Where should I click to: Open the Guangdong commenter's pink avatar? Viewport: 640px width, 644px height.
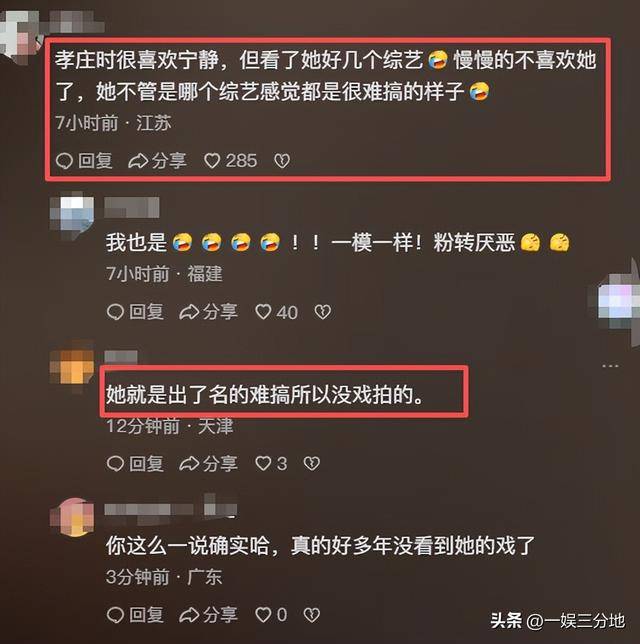pos(72,517)
